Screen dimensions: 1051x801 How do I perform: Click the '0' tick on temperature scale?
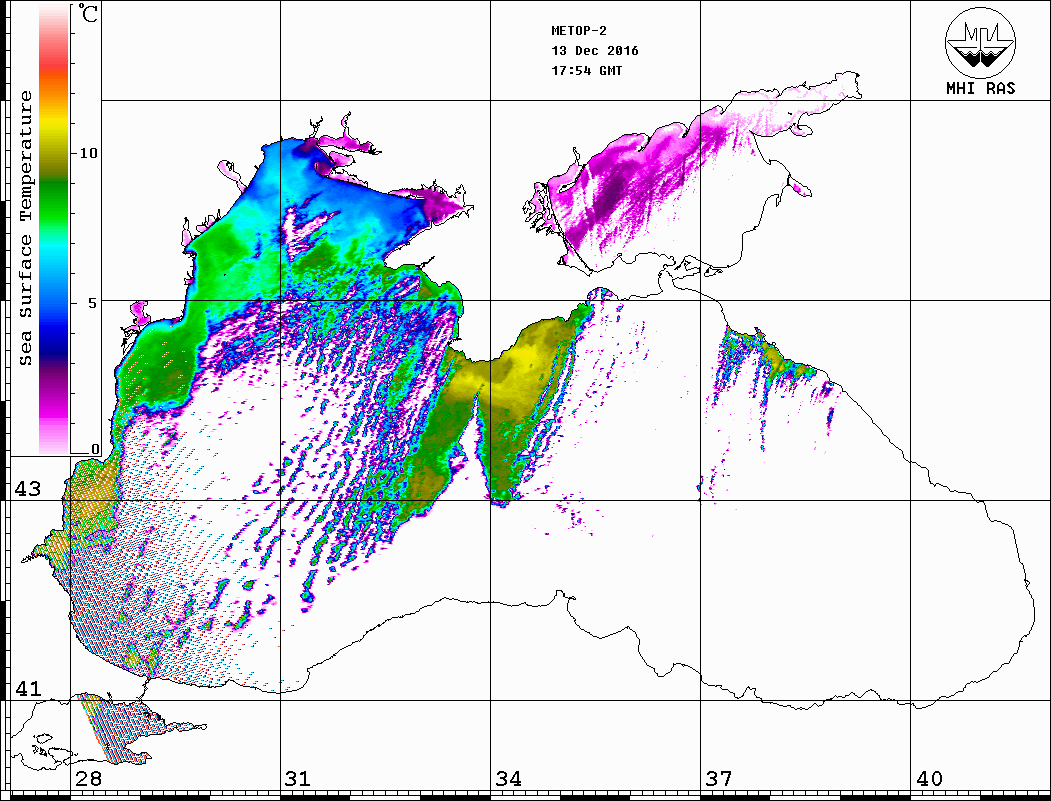point(95,449)
